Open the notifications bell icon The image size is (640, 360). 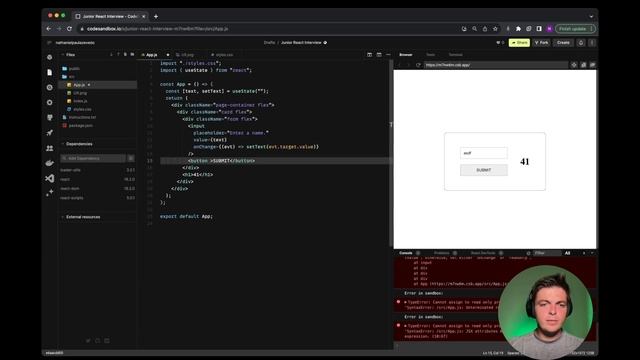tap(581, 42)
